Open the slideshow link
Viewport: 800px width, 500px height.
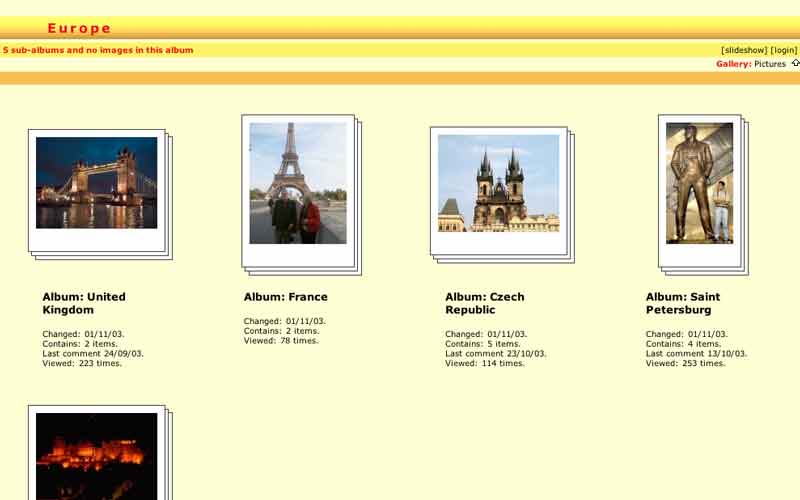pos(744,50)
